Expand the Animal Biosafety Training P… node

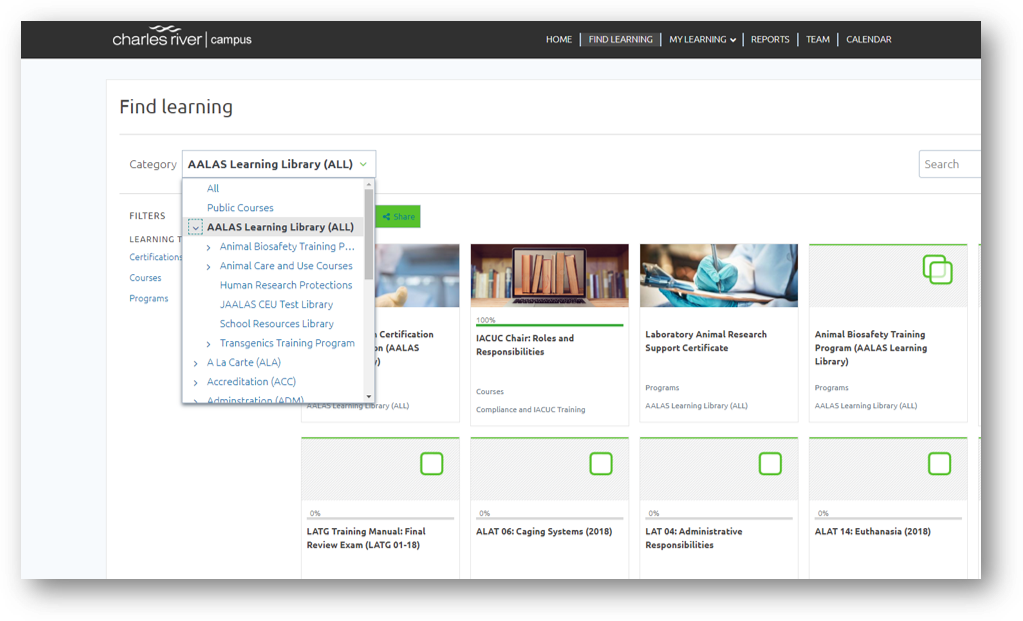point(208,247)
